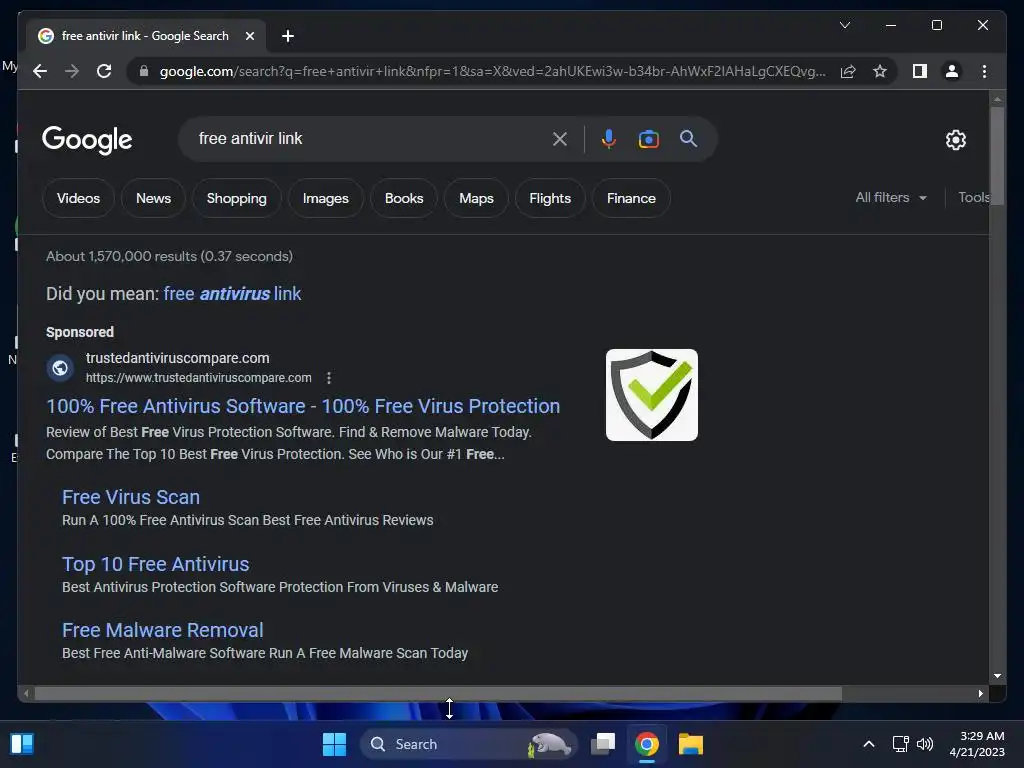The width and height of the screenshot is (1024, 768).
Task: Click the Google logo
Action: (87, 139)
